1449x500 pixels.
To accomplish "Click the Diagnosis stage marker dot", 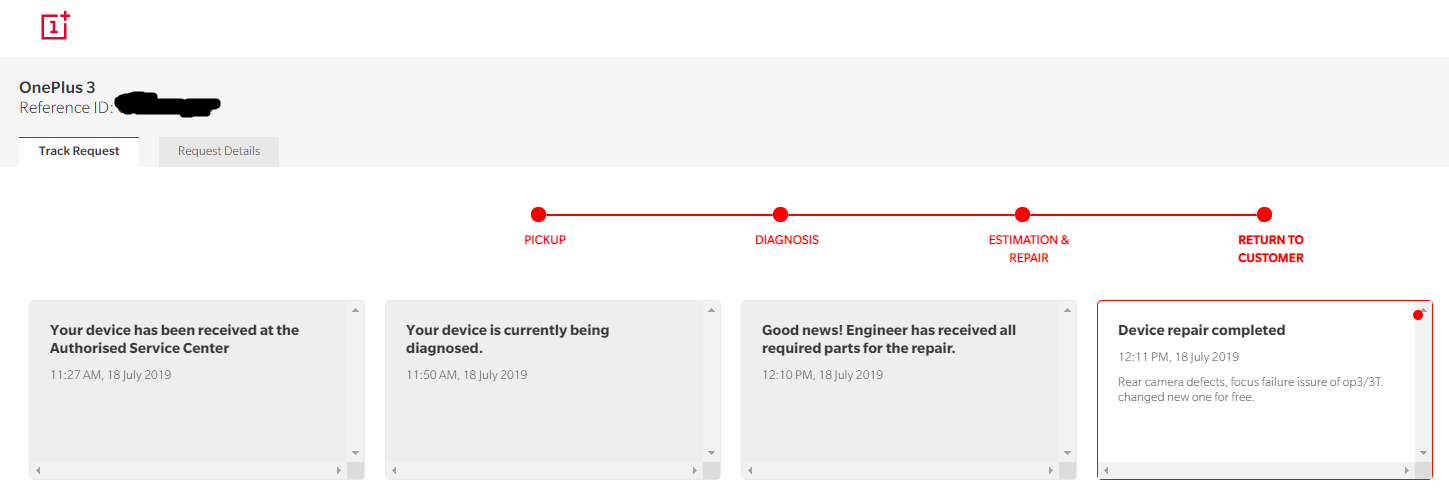I will [x=781, y=214].
